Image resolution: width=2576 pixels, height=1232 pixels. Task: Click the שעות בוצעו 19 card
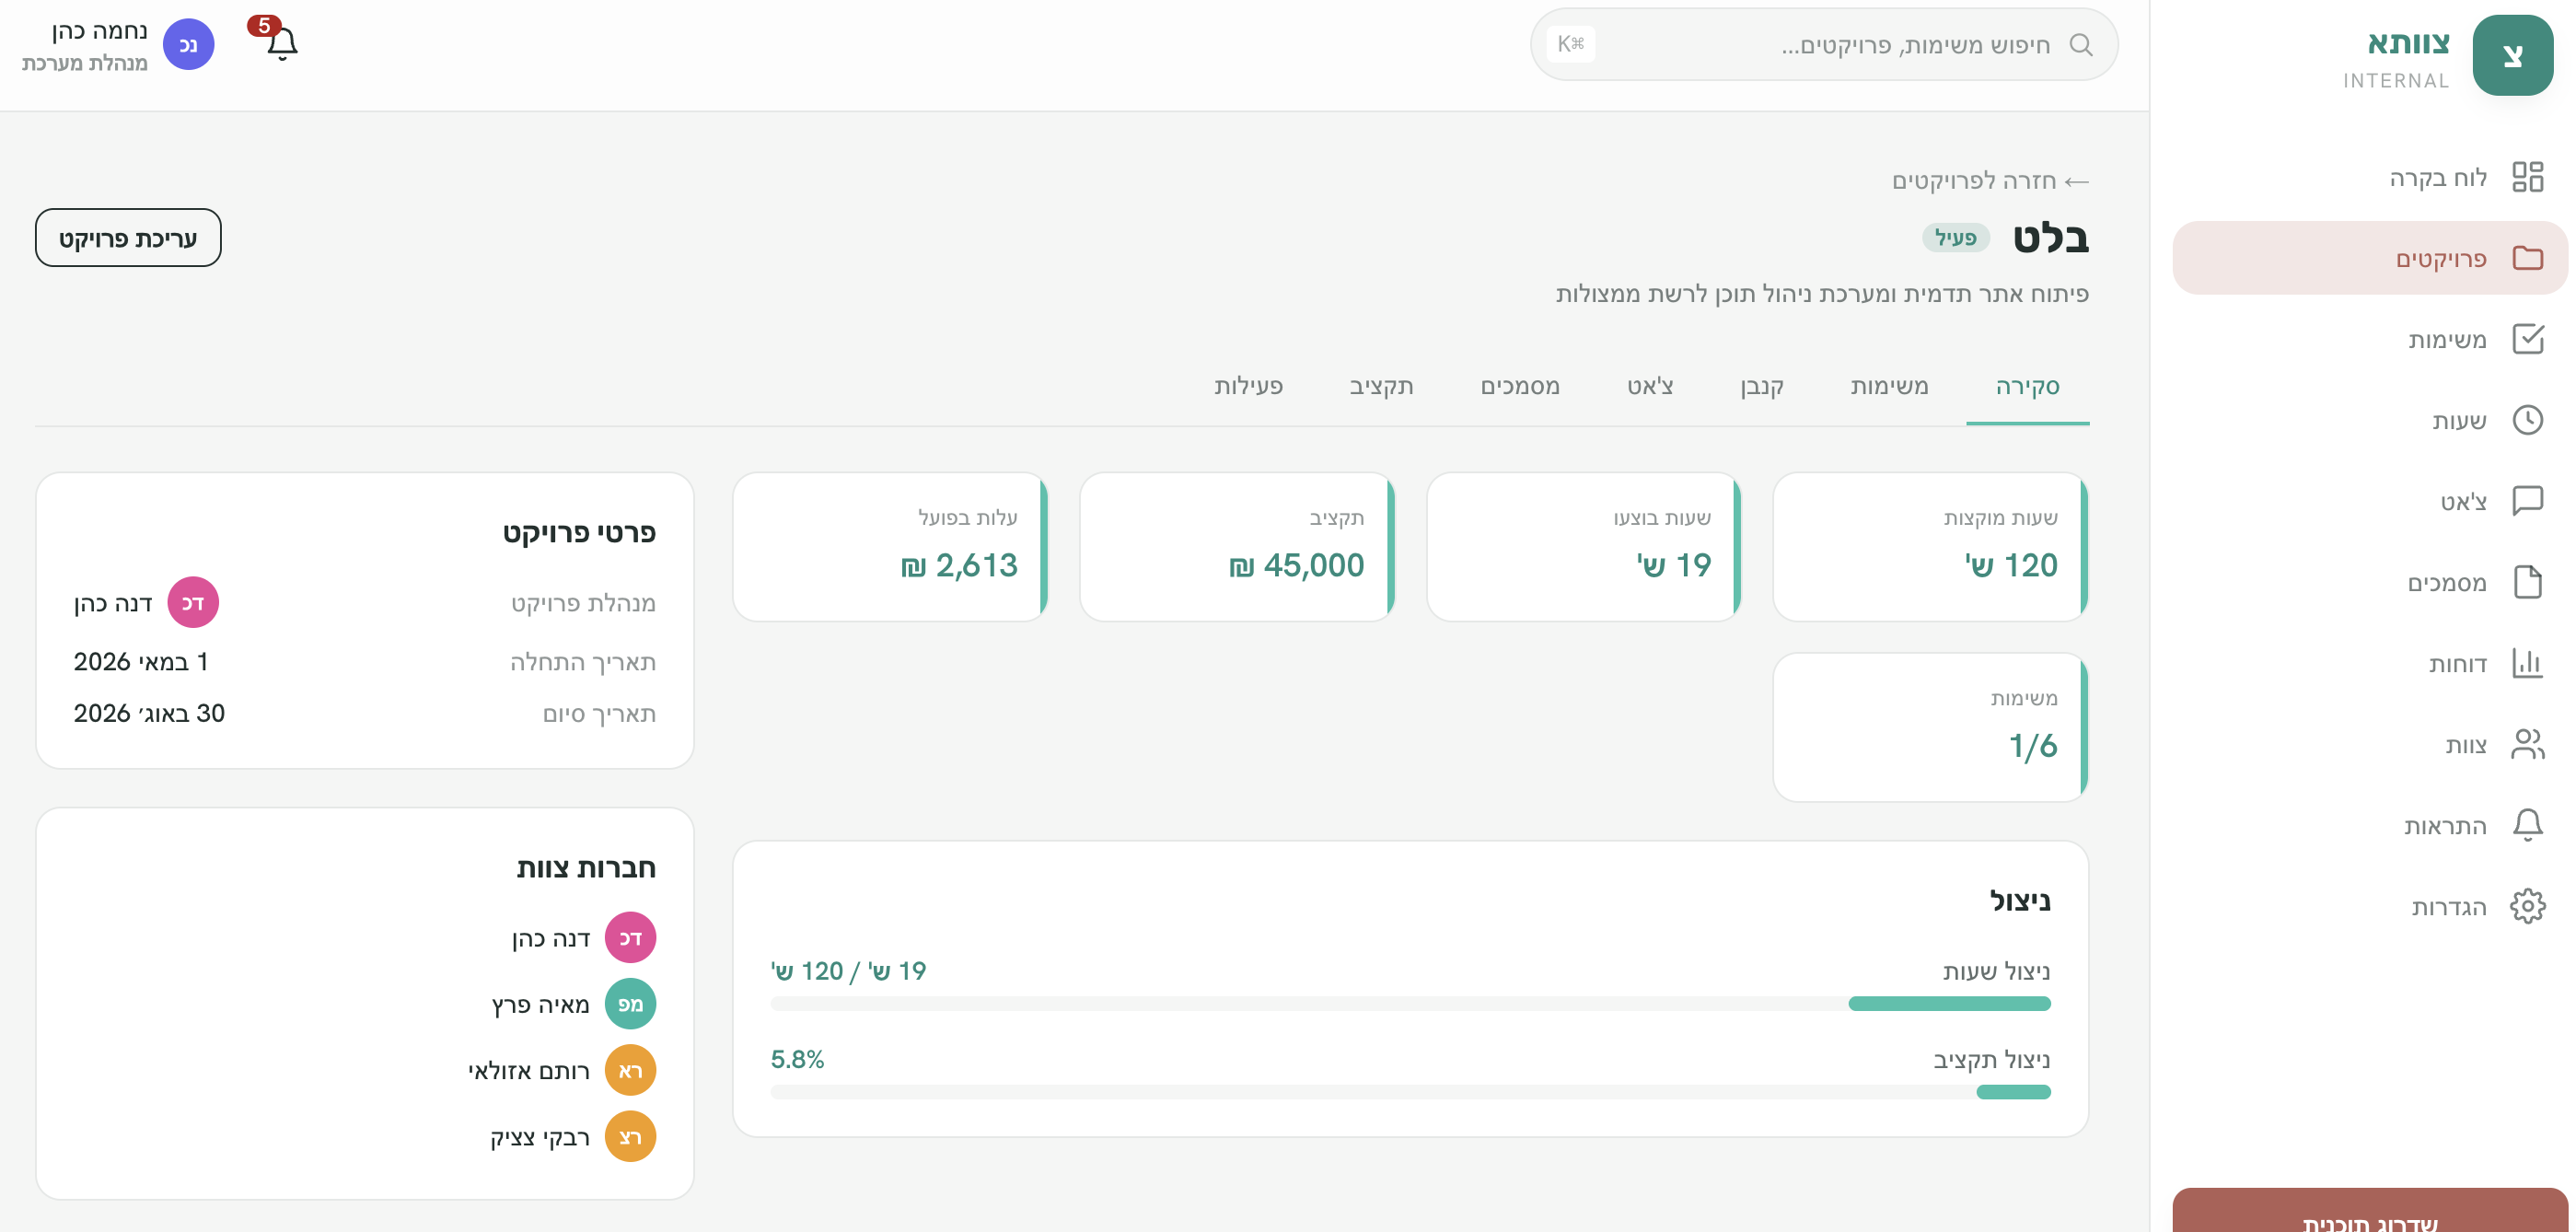pyautogui.click(x=1583, y=546)
